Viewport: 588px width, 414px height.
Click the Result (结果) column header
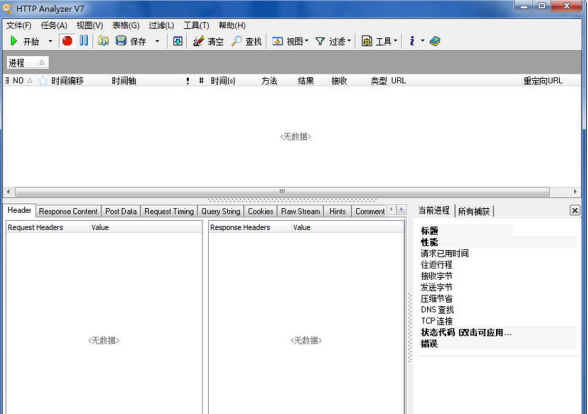pyautogui.click(x=306, y=81)
